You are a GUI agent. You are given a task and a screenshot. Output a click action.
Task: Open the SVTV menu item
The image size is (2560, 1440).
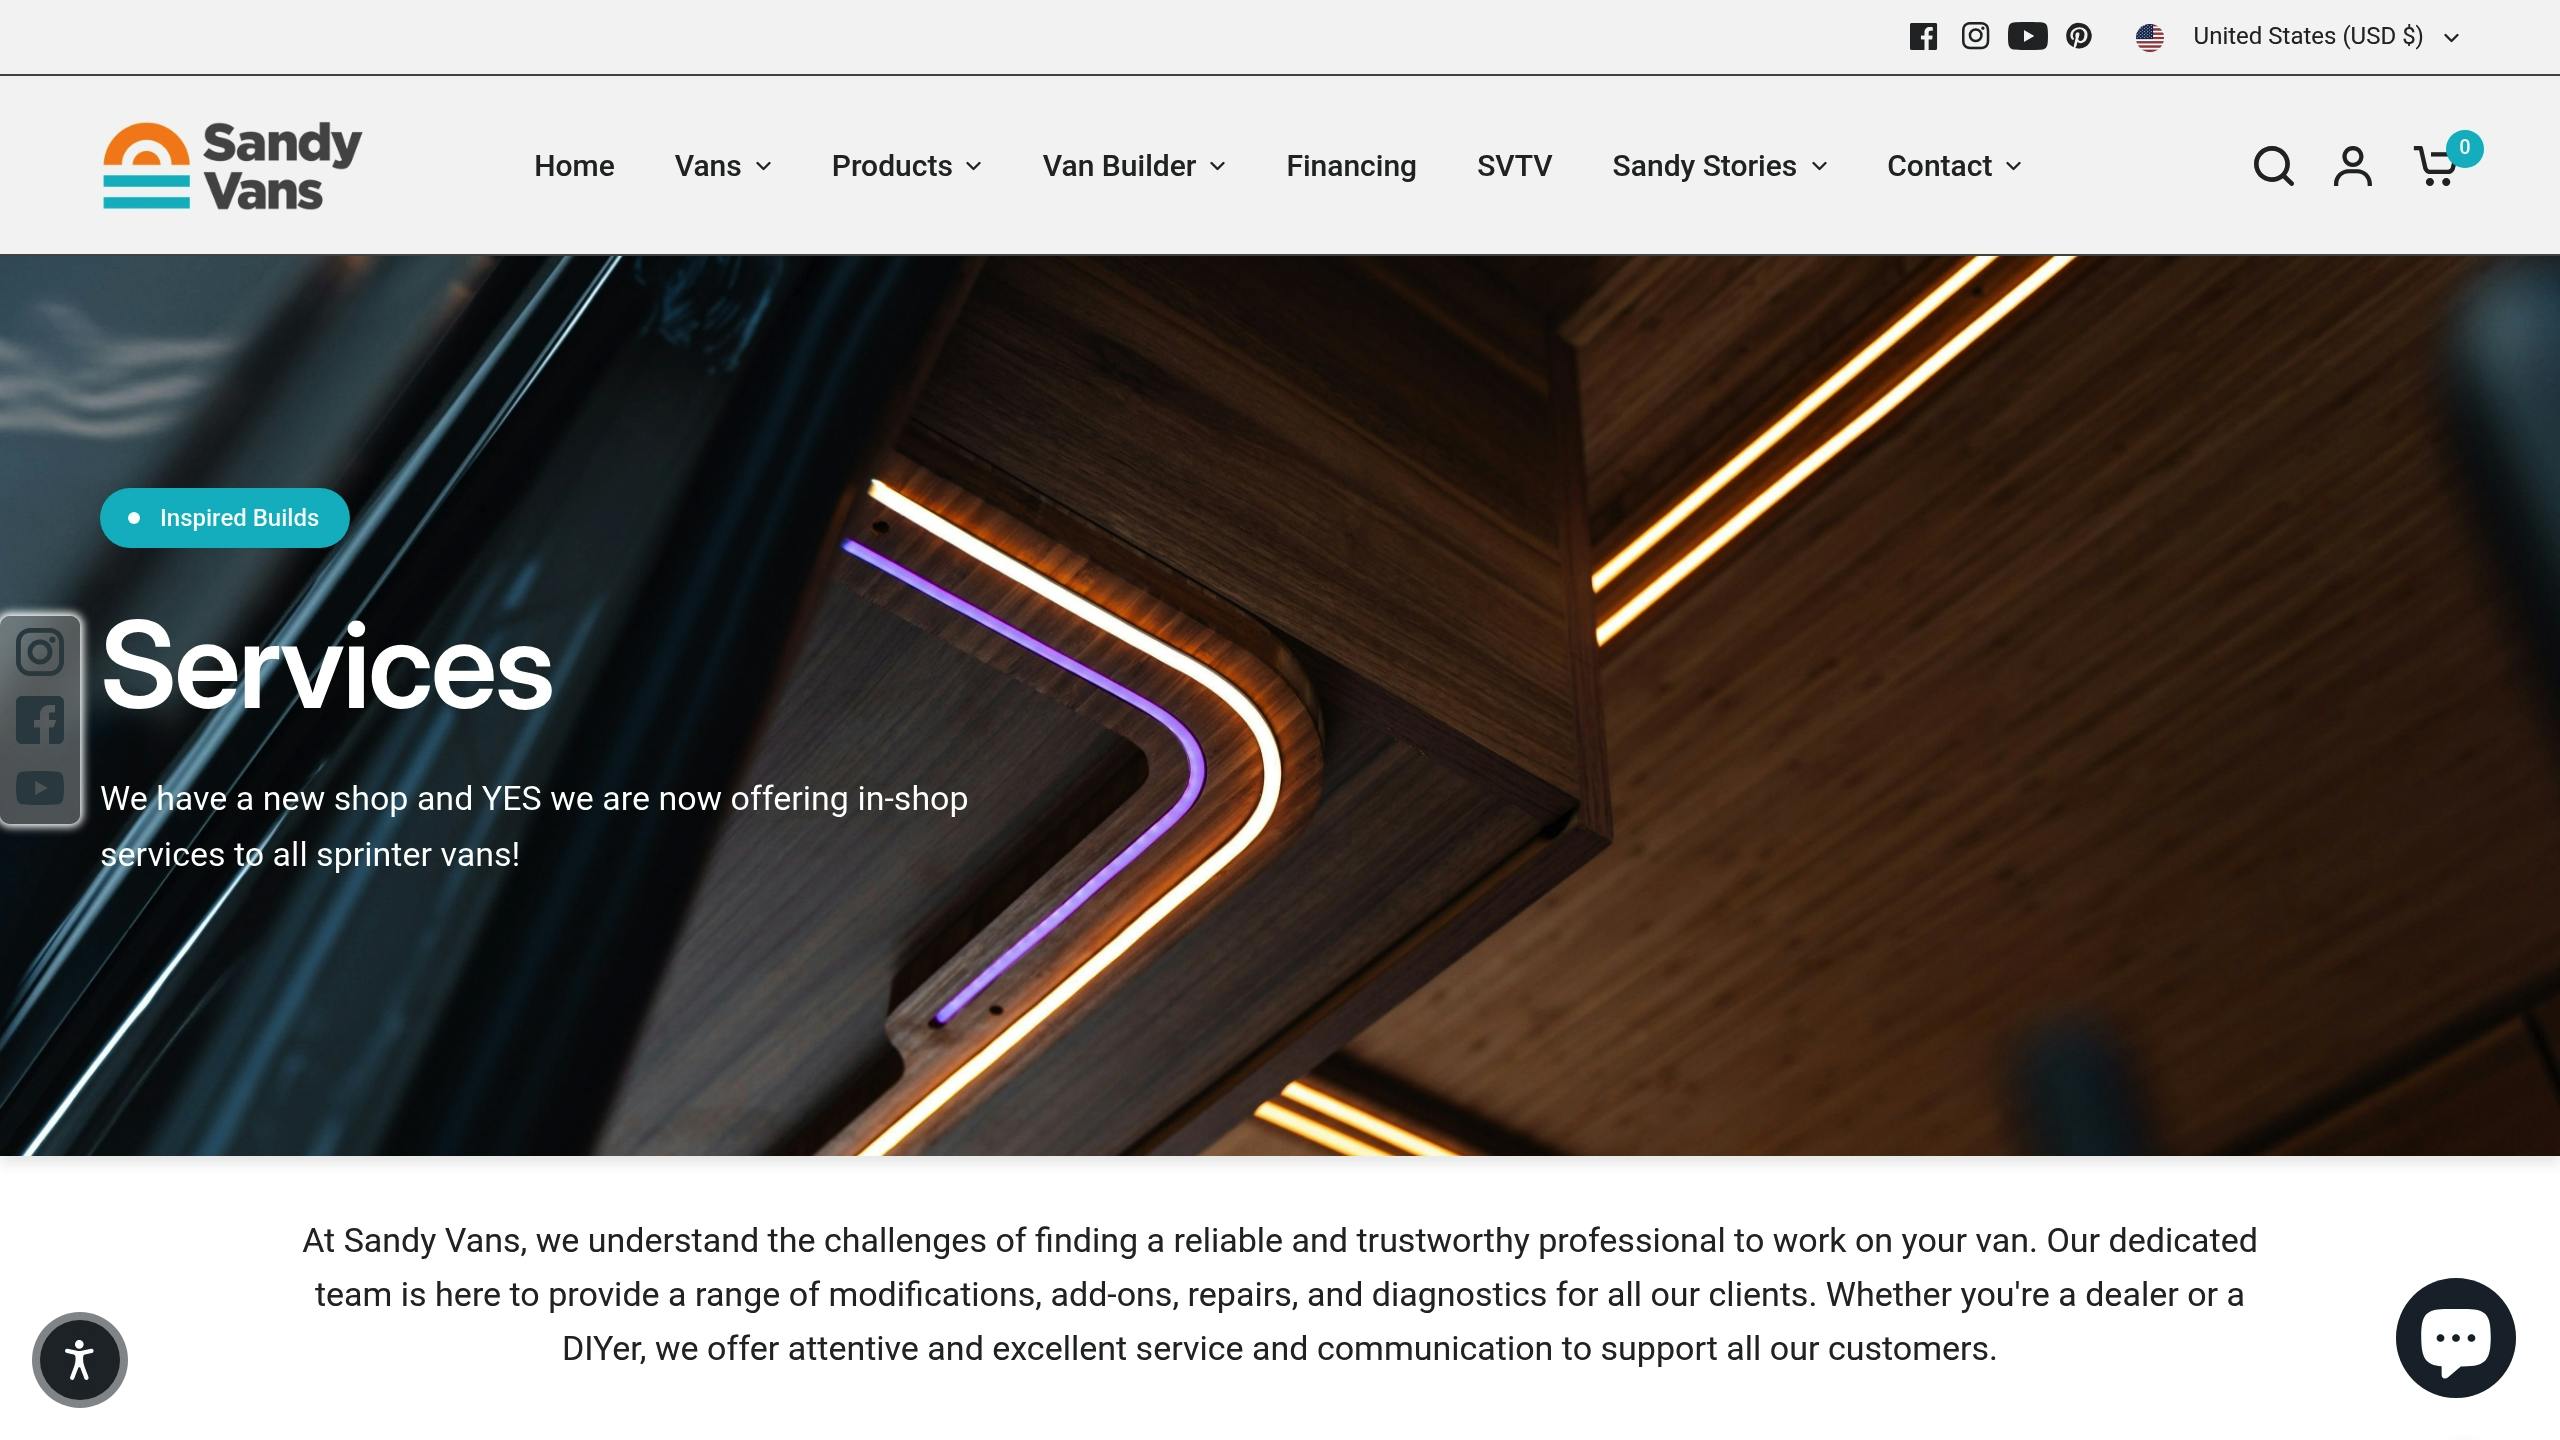[1514, 166]
